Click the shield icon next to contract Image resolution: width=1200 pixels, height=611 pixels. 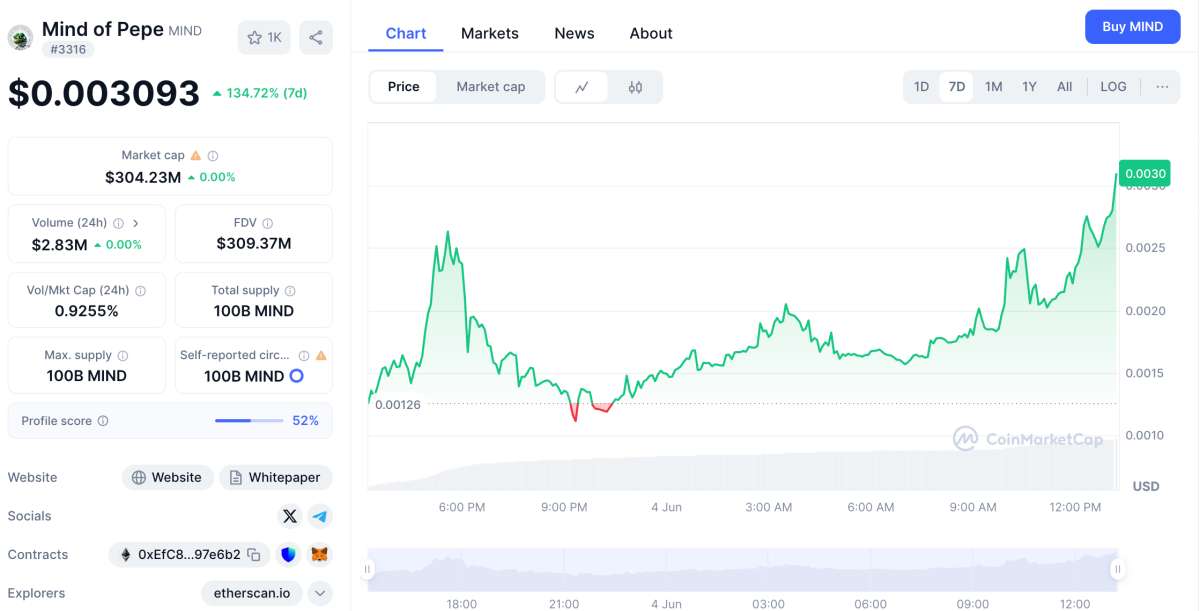click(x=289, y=554)
